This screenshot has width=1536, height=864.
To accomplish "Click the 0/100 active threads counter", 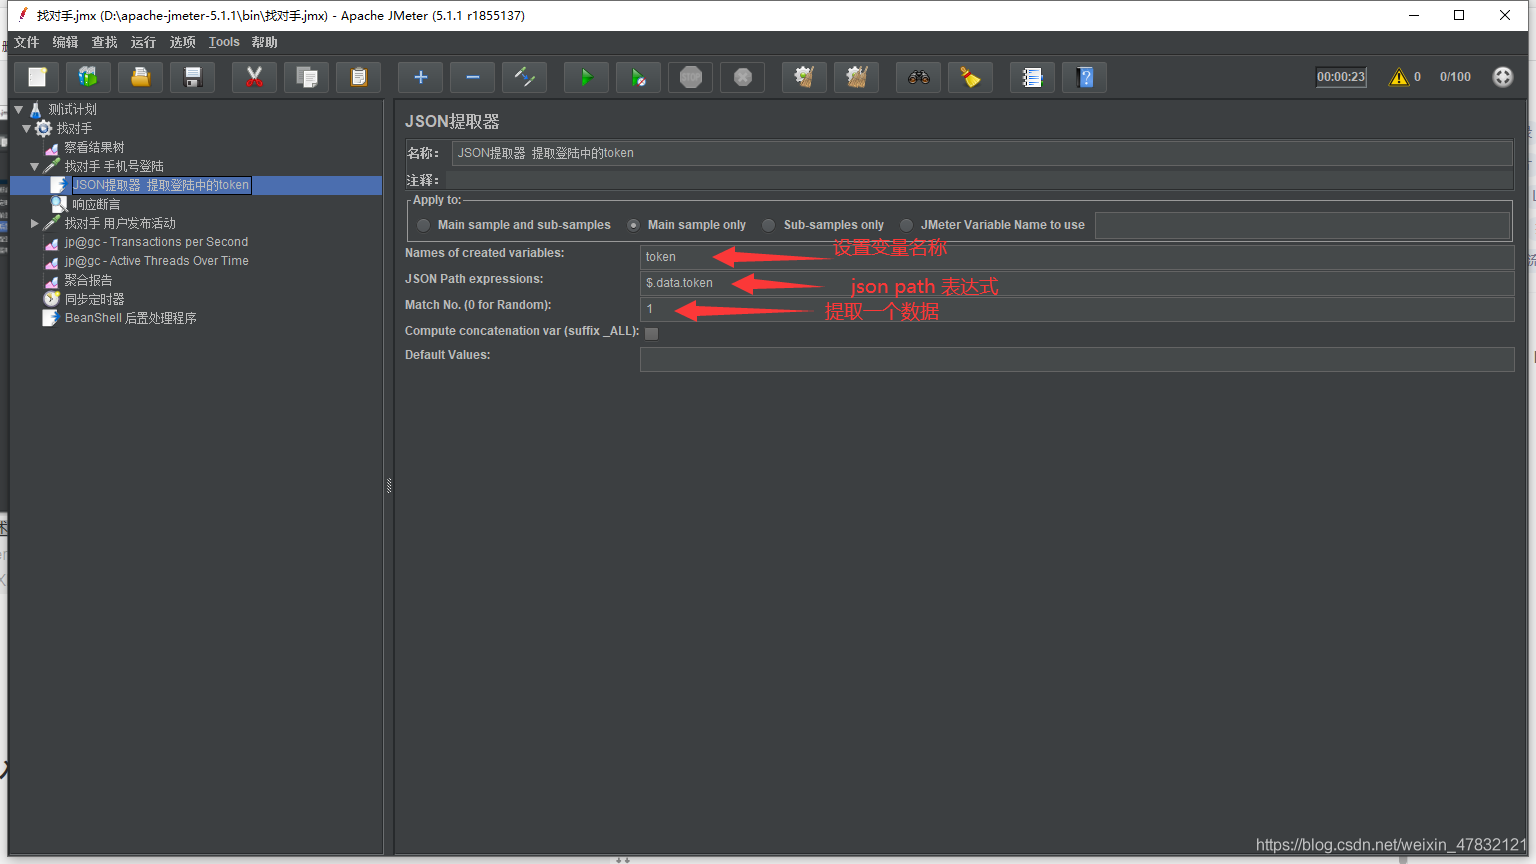I will coord(1455,77).
